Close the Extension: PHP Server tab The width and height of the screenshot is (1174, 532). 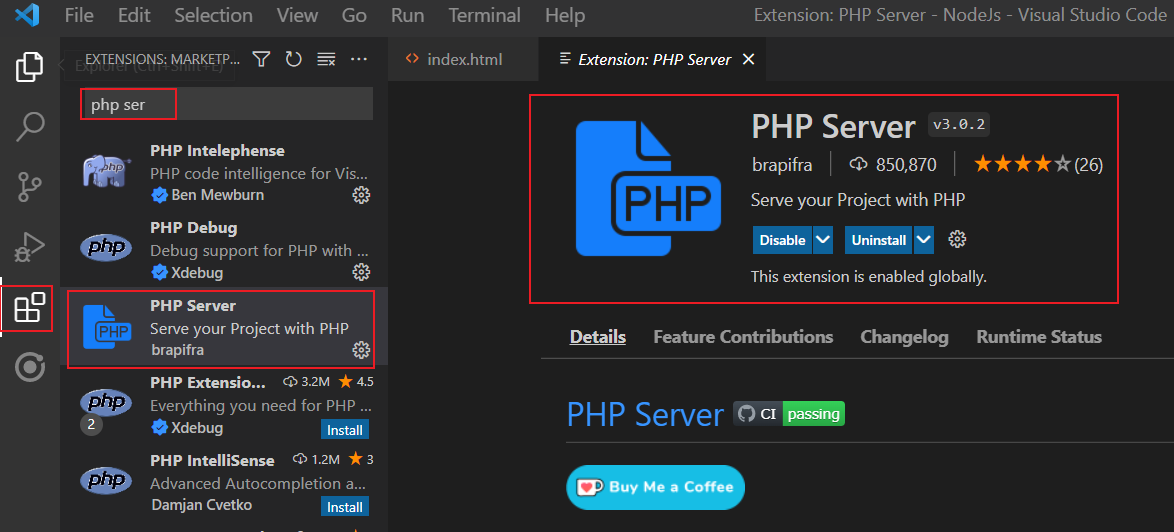(x=748, y=59)
